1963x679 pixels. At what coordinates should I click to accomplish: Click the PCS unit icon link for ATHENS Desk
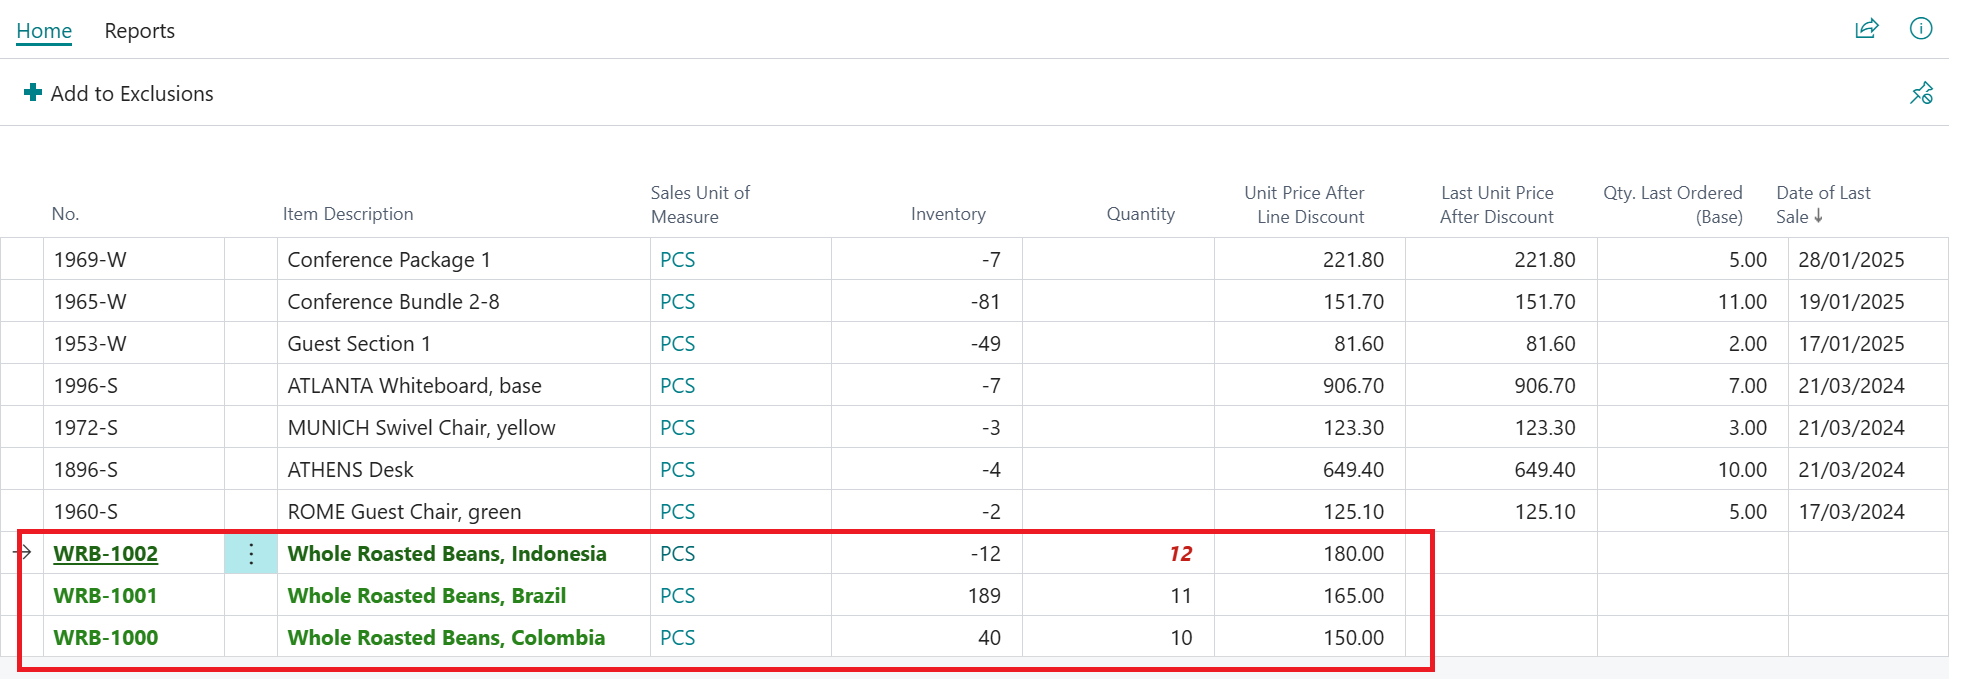677,469
